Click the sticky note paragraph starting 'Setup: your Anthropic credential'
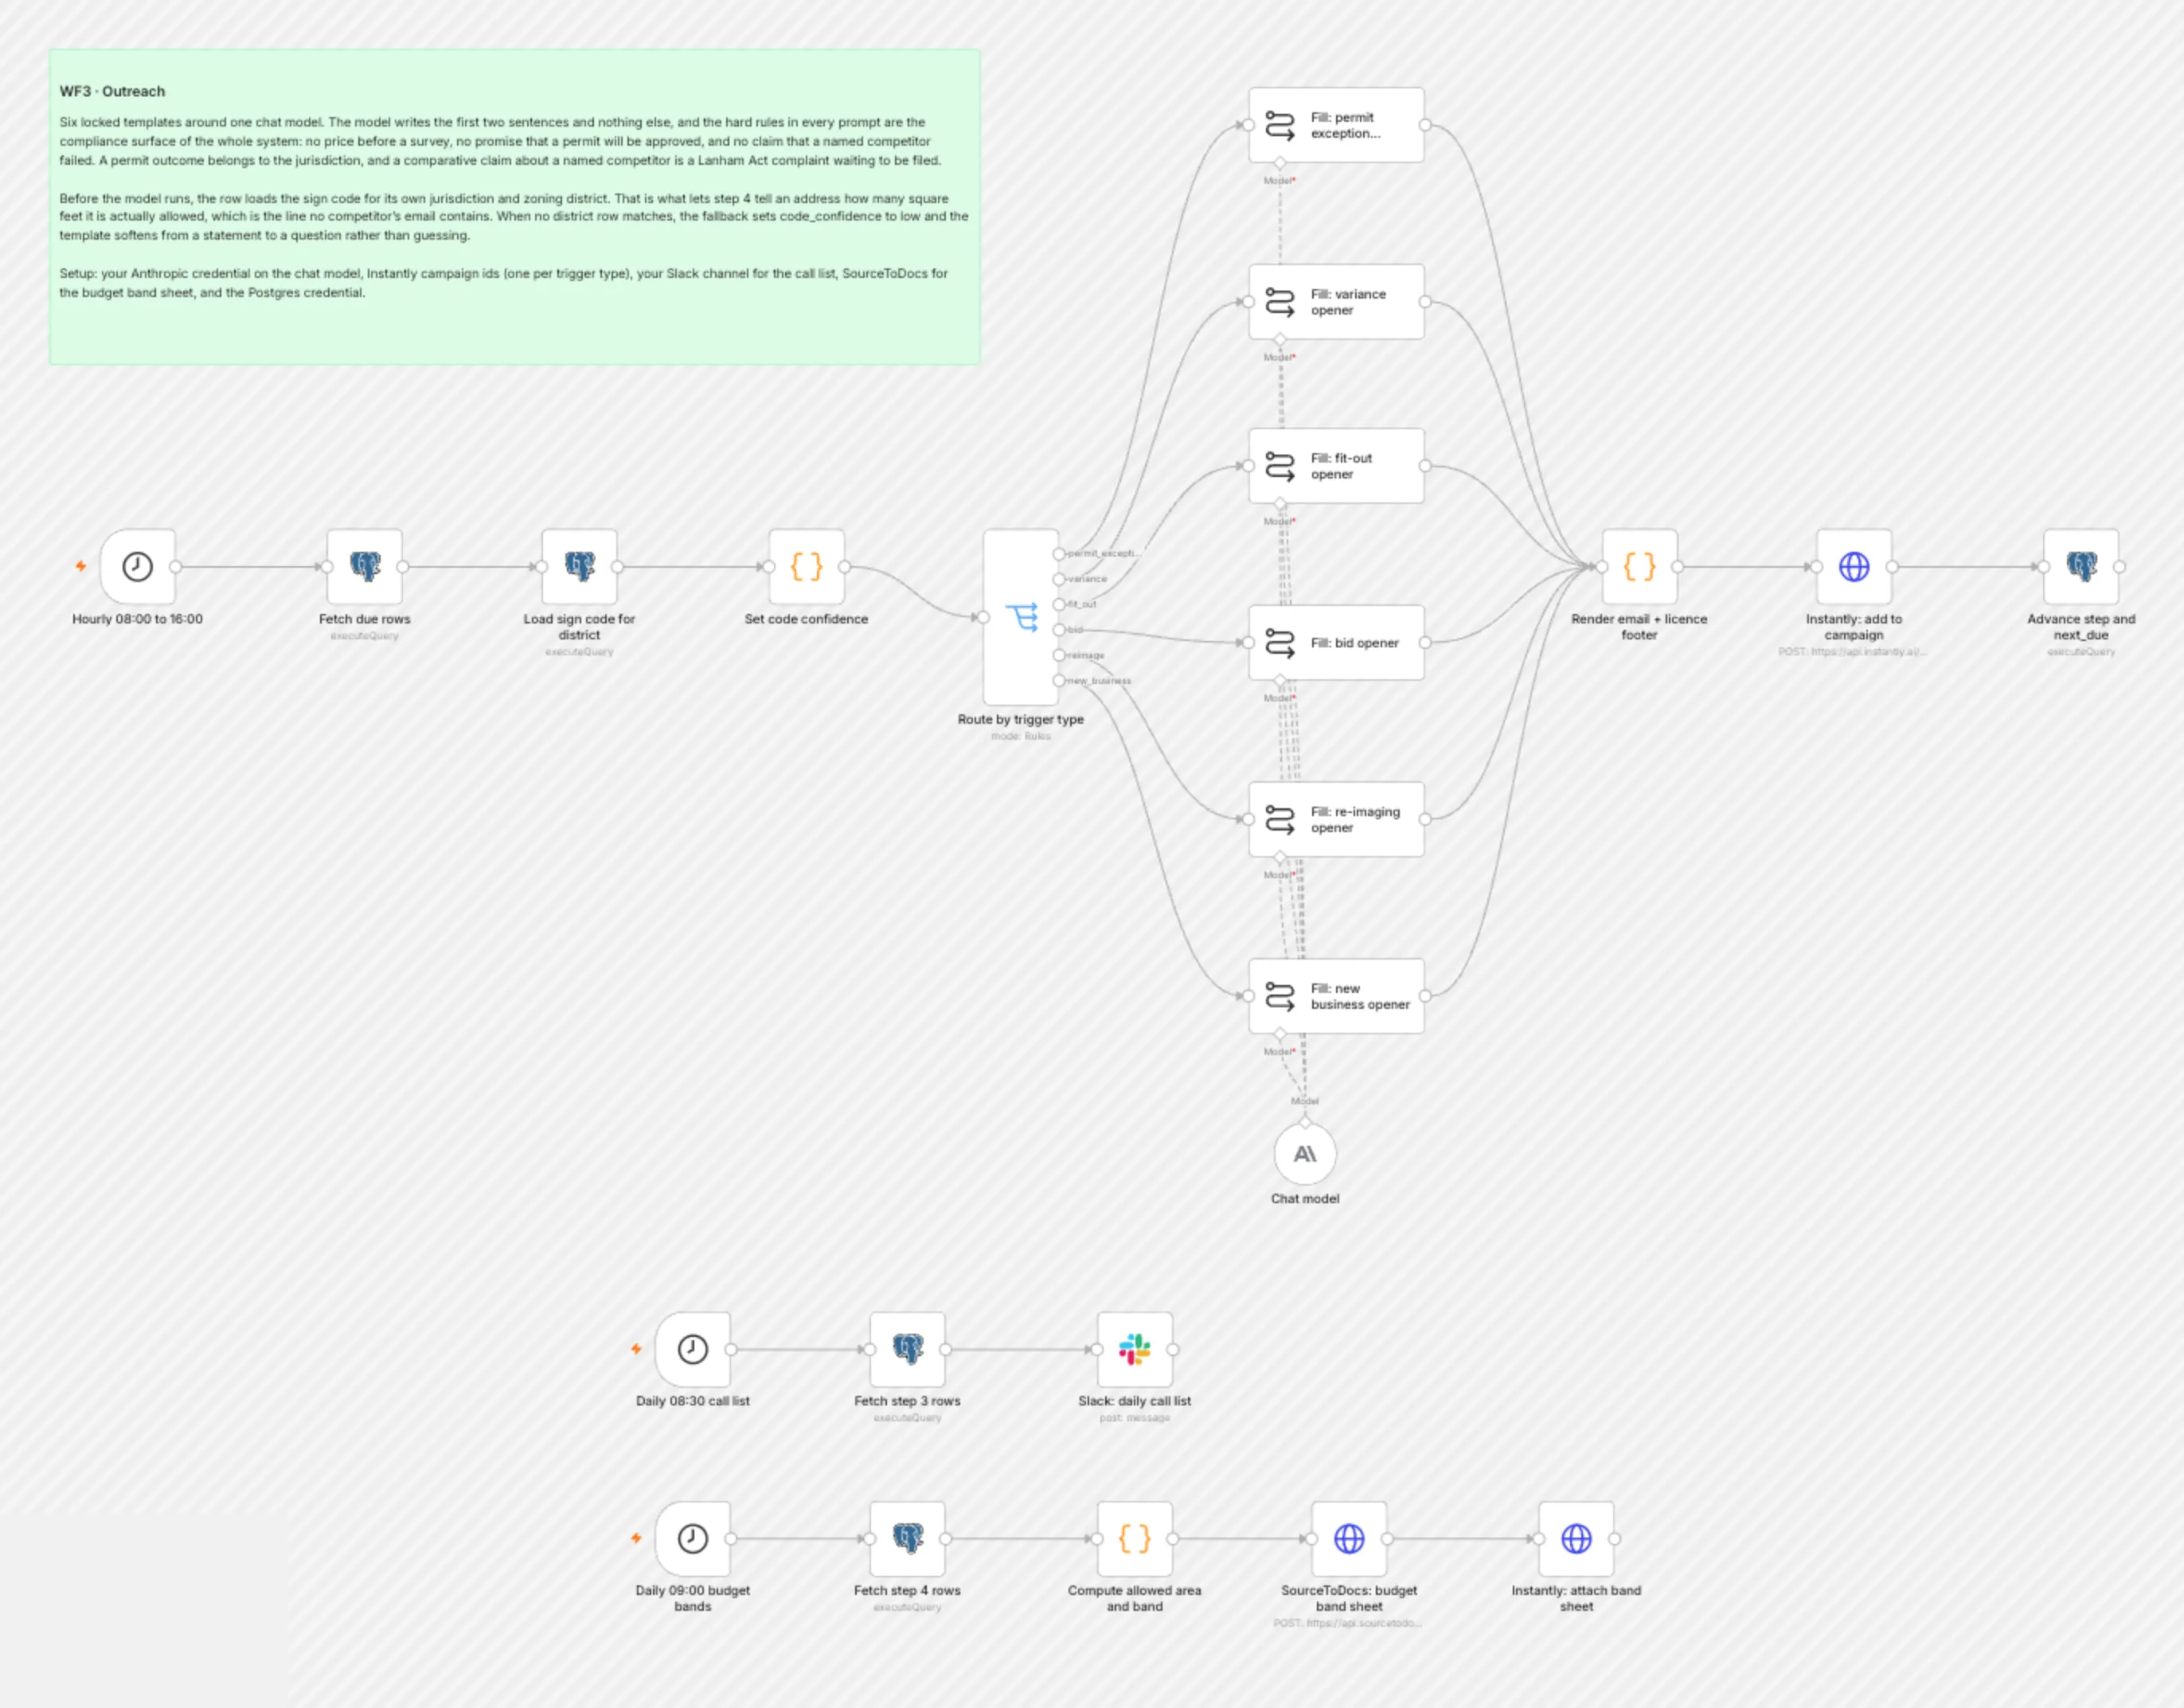Viewport: 2184px width, 1708px height. pyautogui.click(x=503, y=283)
